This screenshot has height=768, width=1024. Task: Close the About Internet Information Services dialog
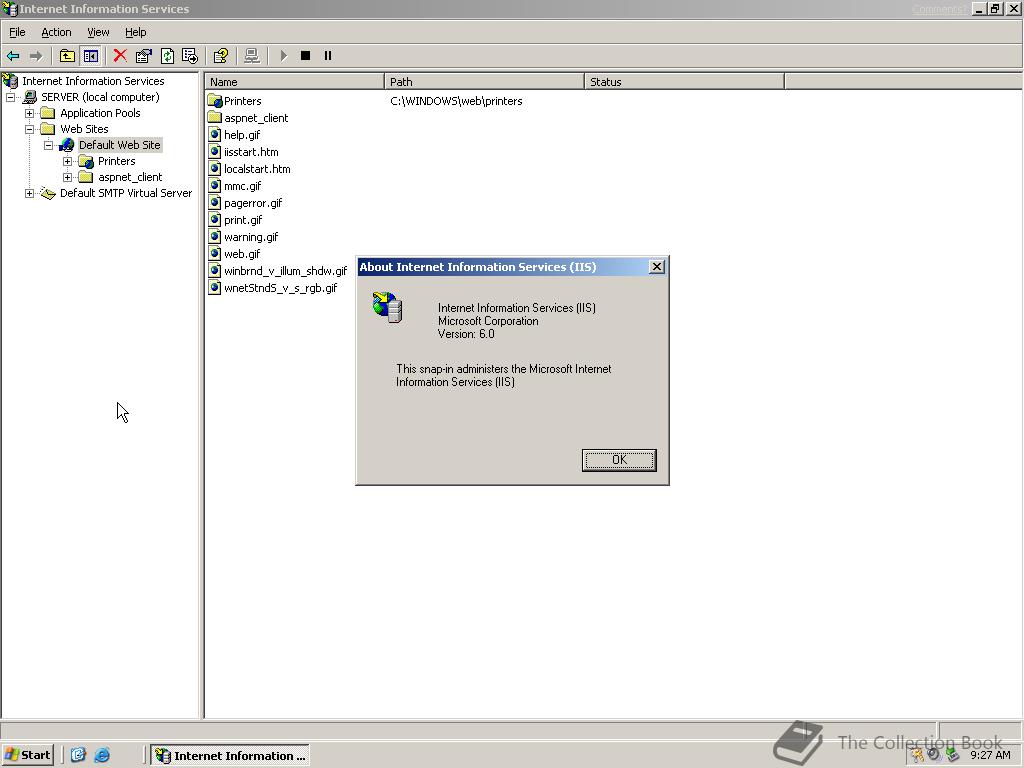click(x=657, y=266)
